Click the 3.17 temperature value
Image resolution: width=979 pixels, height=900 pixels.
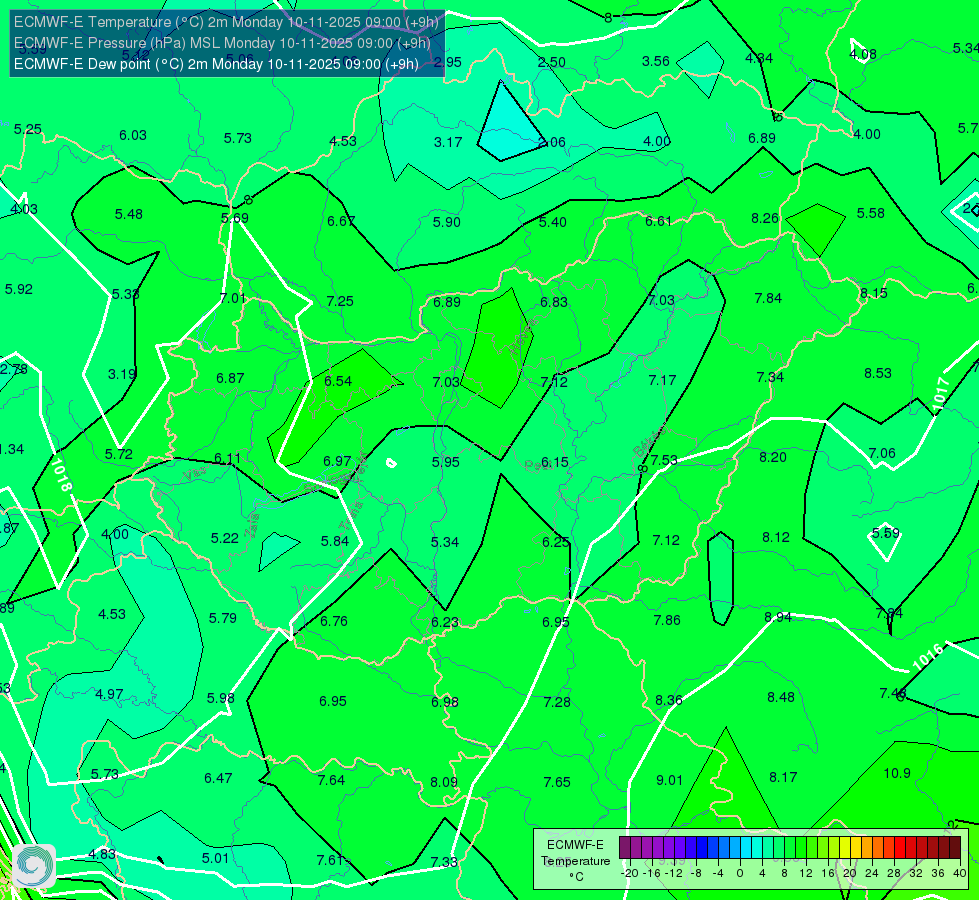pos(448,142)
